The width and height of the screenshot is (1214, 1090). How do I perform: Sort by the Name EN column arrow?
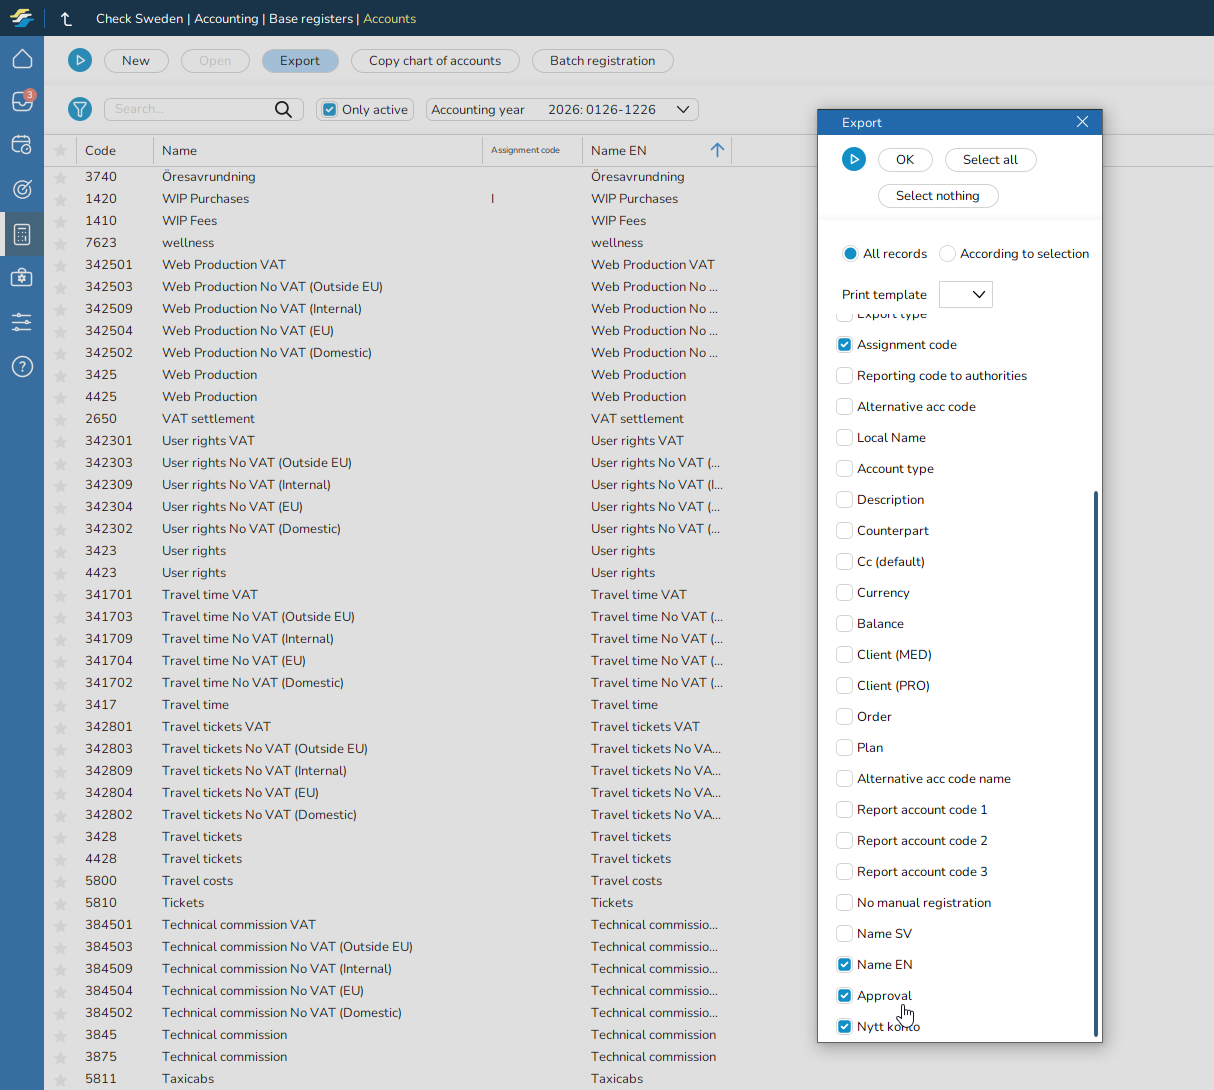click(717, 151)
